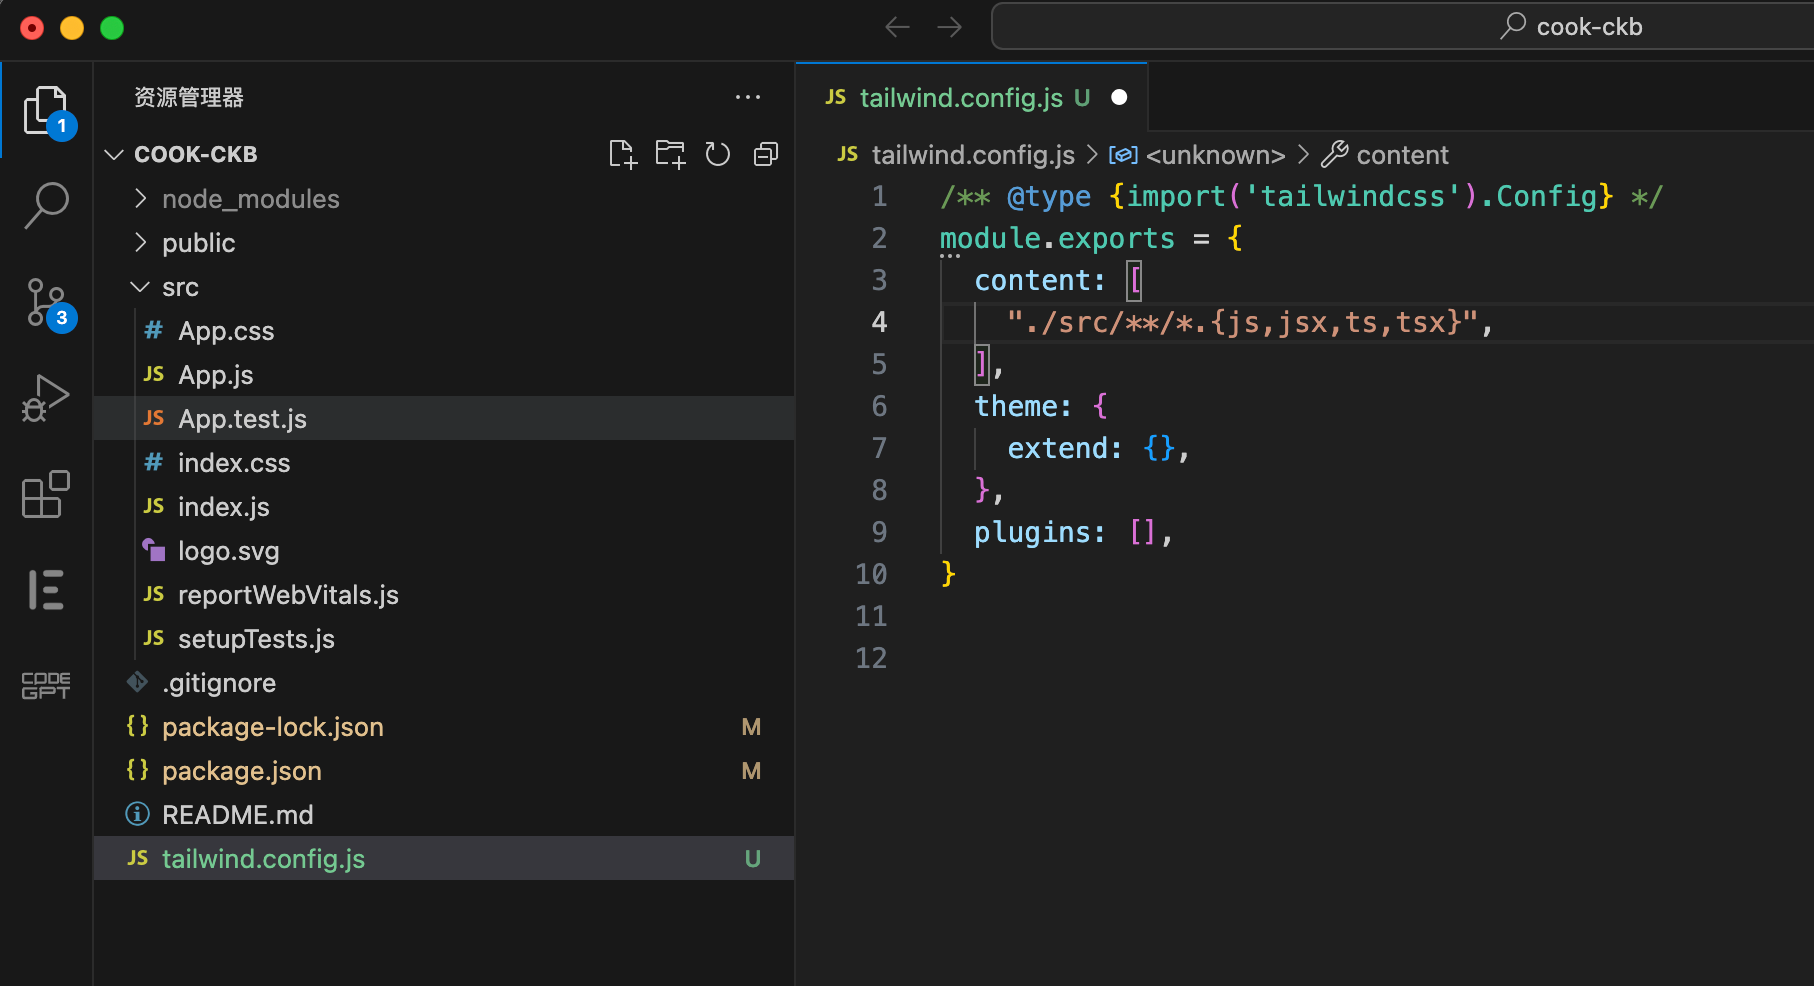Open explorer views and more actions menu

click(748, 97)
